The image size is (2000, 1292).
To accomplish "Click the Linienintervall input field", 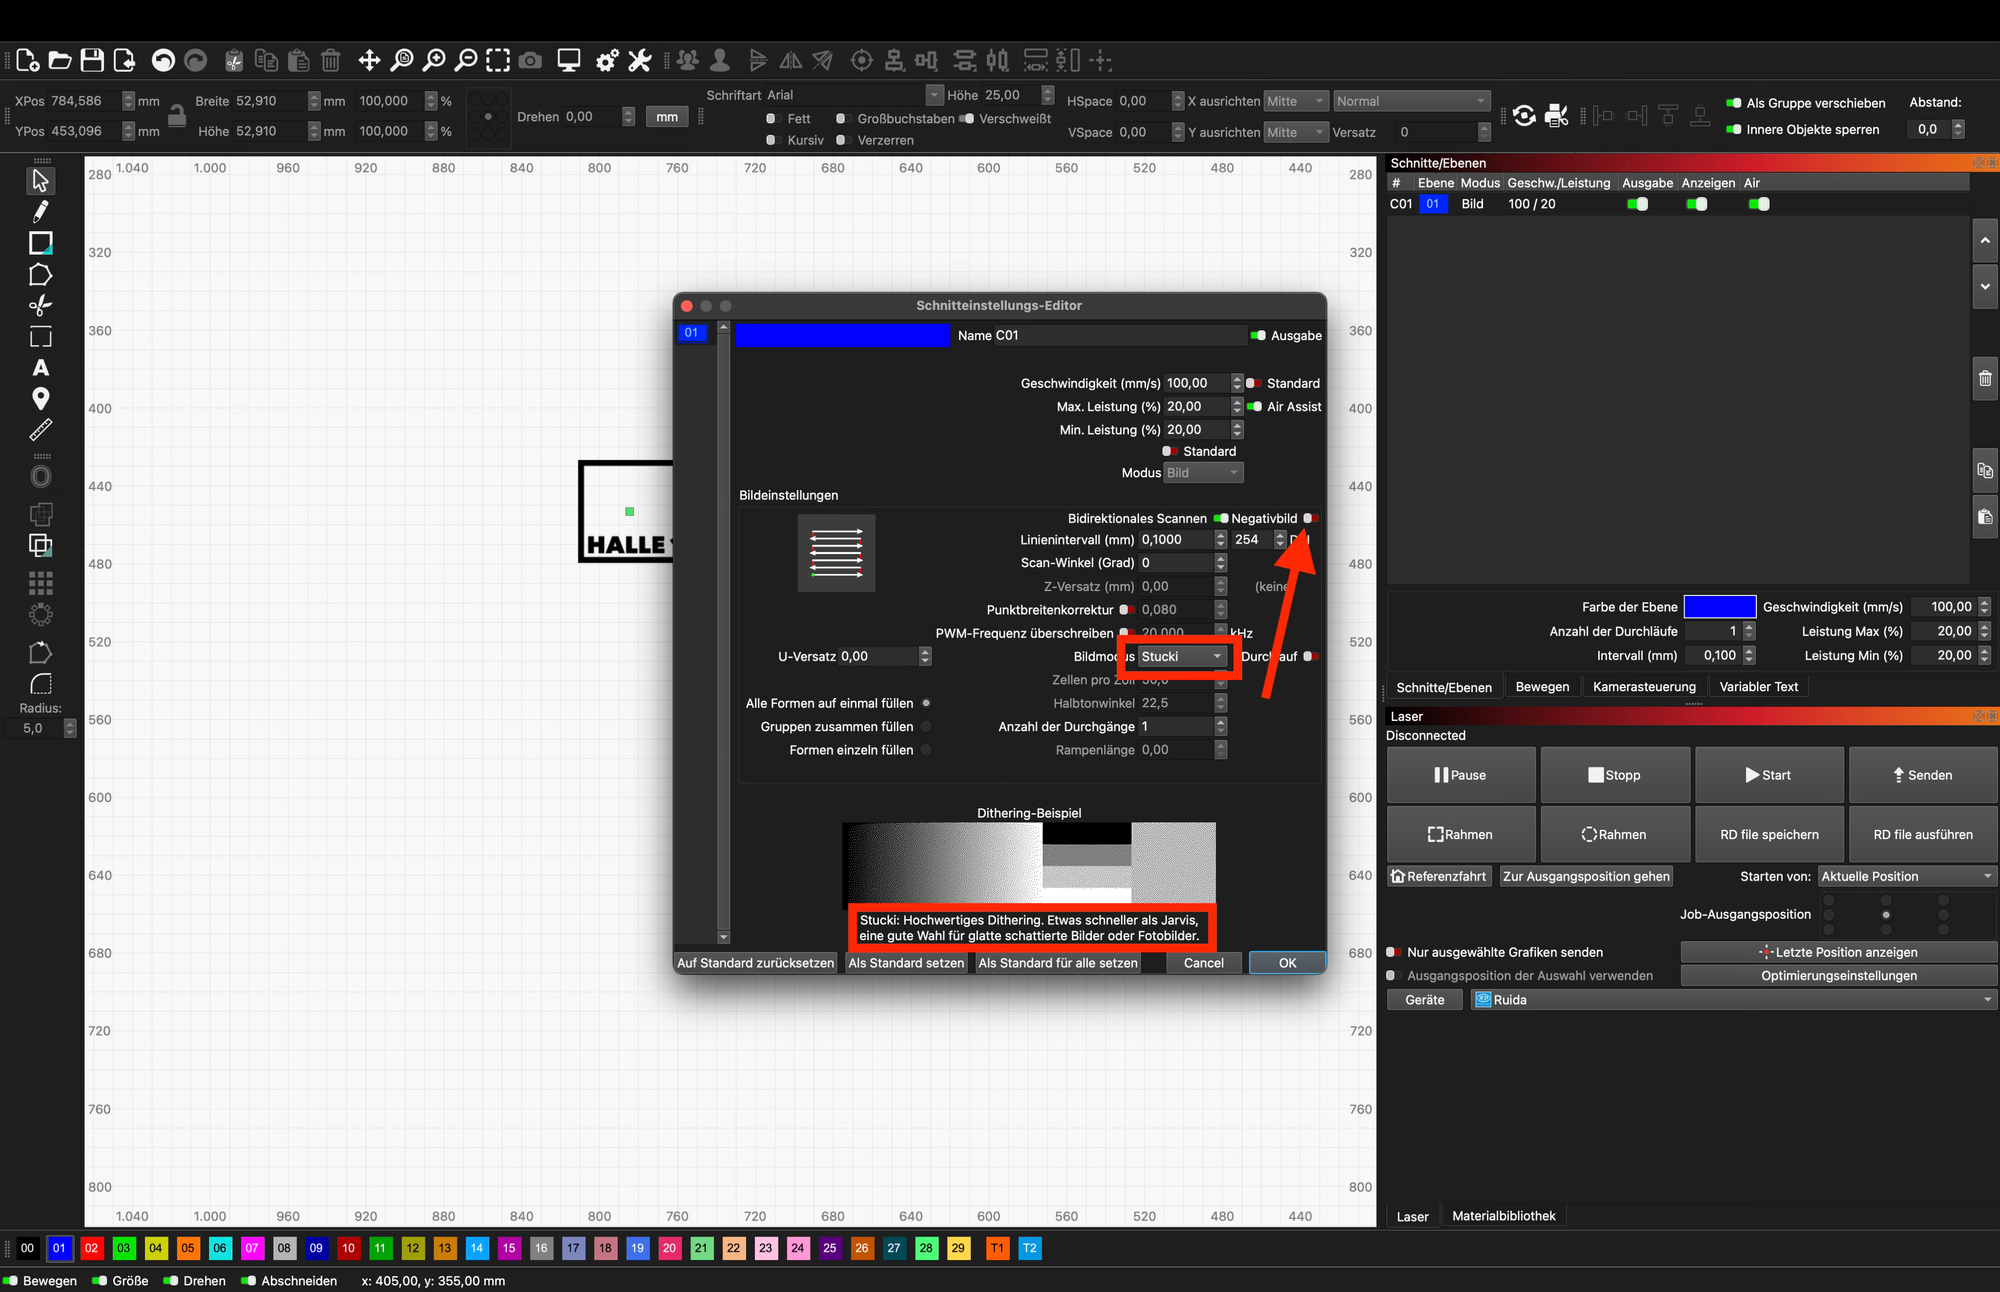I will point(1175,540).
